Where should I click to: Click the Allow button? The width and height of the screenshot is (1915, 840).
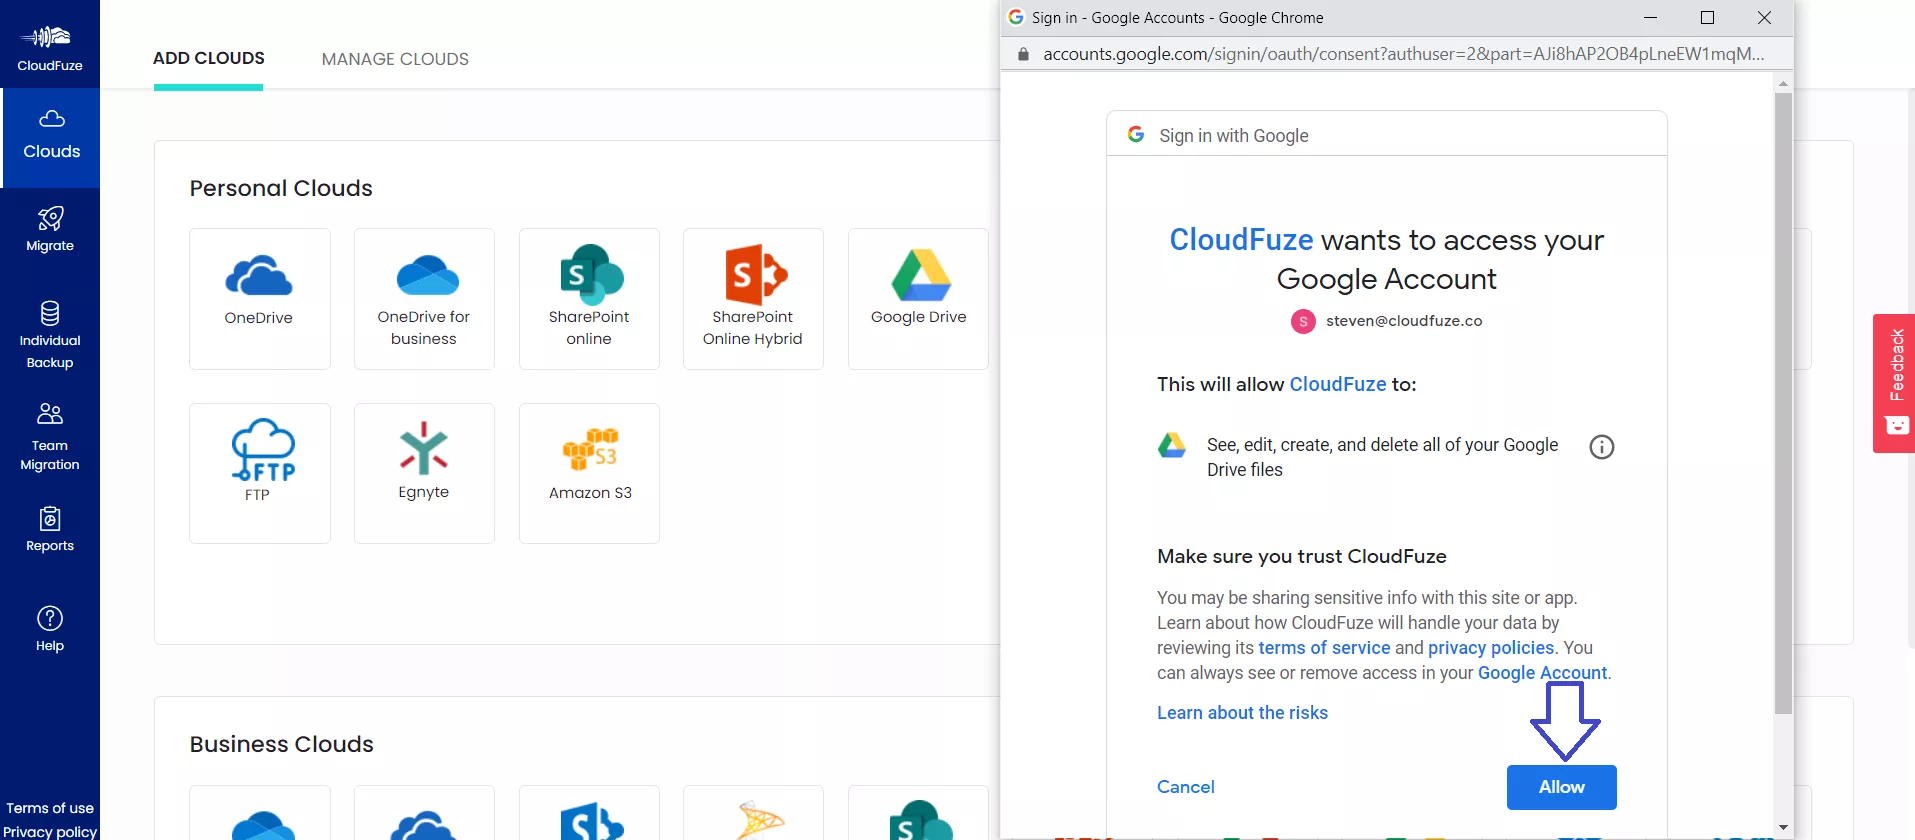click(x=1561, y=787)
